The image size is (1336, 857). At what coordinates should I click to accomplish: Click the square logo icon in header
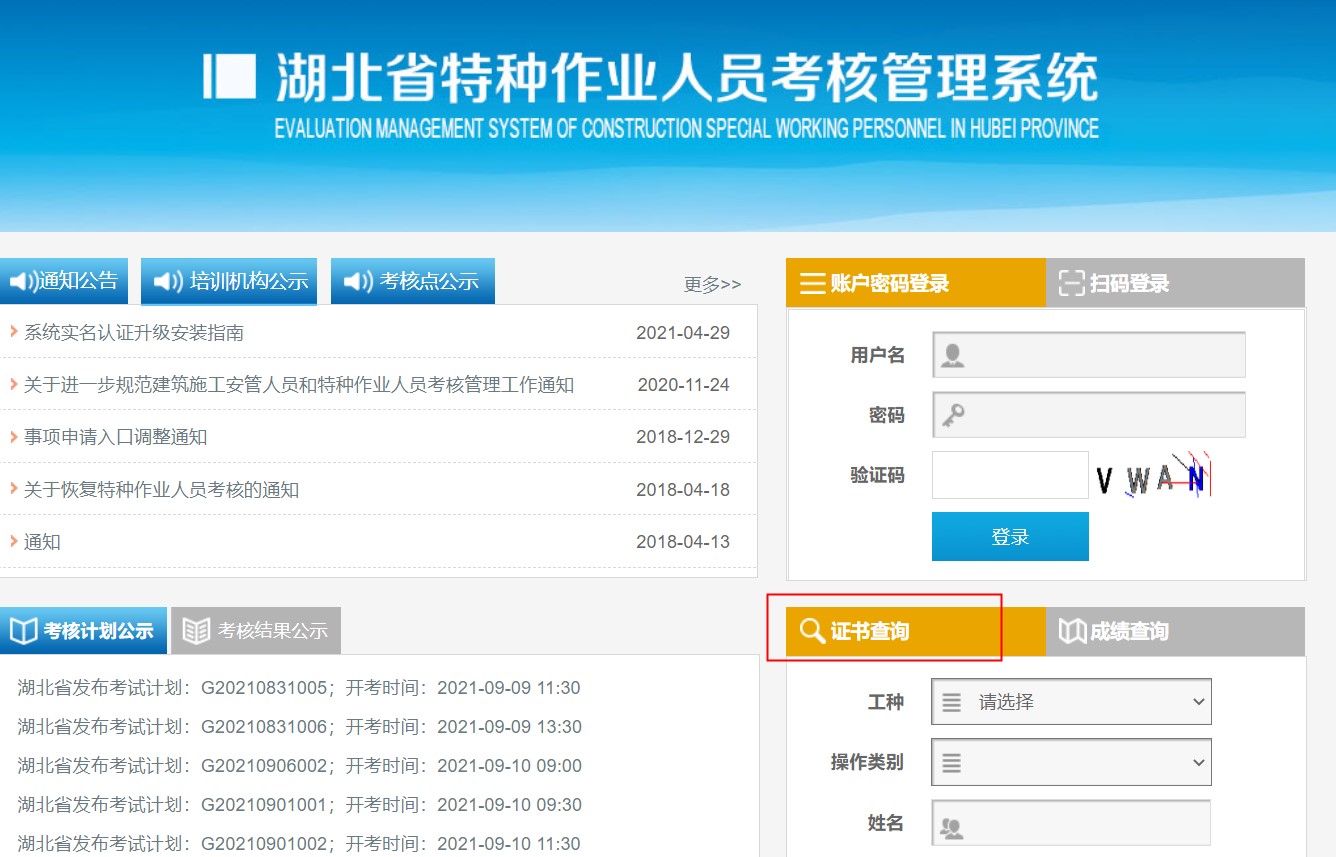pyautogui.click(x=230, y=76)
